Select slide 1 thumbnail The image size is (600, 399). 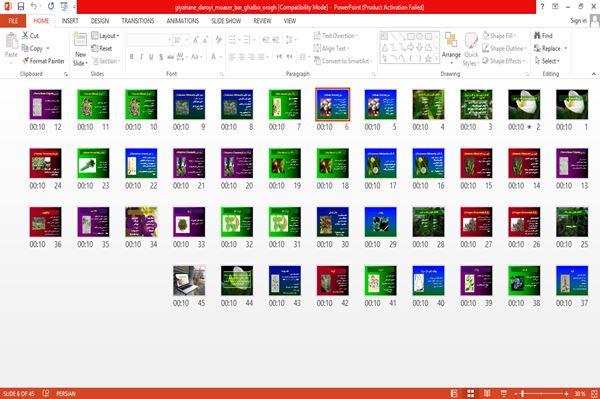572,104
